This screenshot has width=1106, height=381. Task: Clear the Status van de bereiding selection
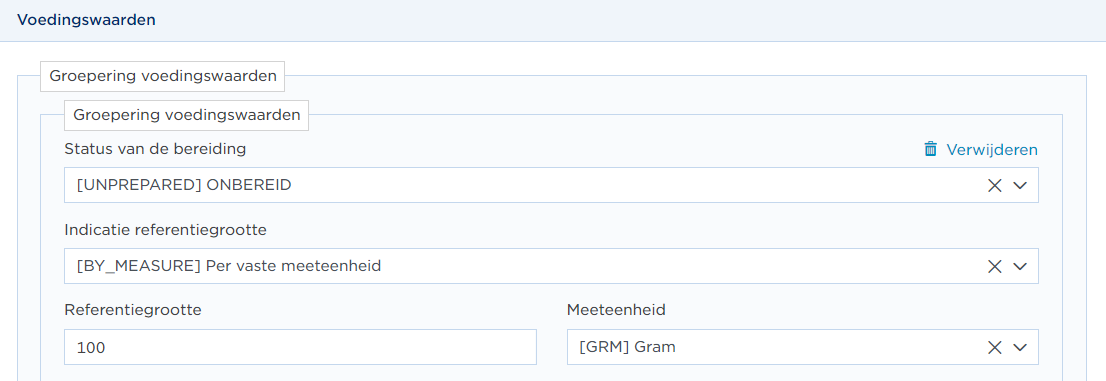(995, 186)
